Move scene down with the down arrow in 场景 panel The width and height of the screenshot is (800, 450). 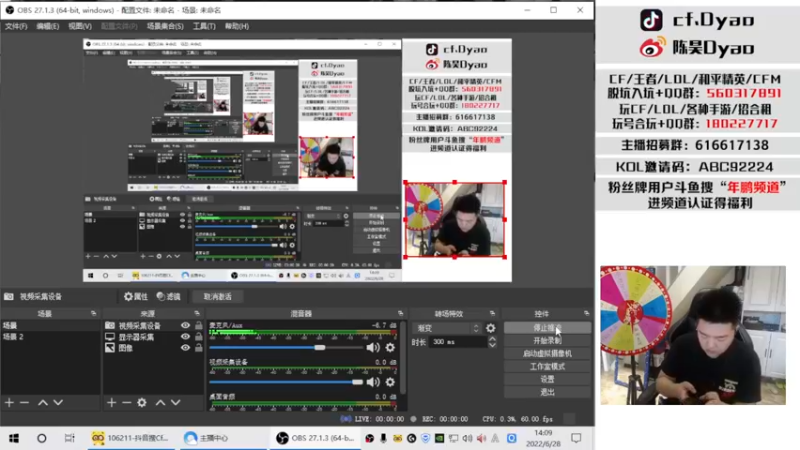pyautogui.click(x=58, y=403)
